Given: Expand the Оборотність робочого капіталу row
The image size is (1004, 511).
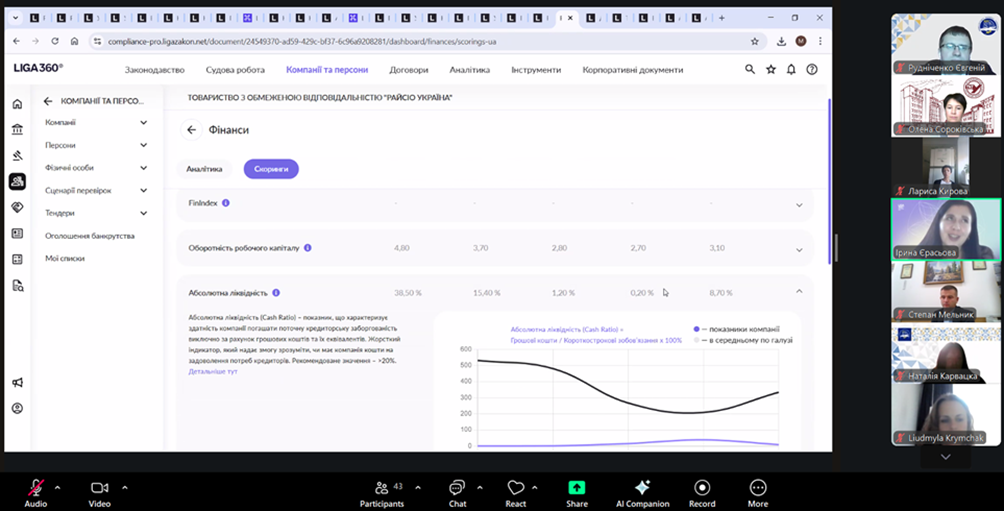Looking at the screenshot, I should (798, 249).
